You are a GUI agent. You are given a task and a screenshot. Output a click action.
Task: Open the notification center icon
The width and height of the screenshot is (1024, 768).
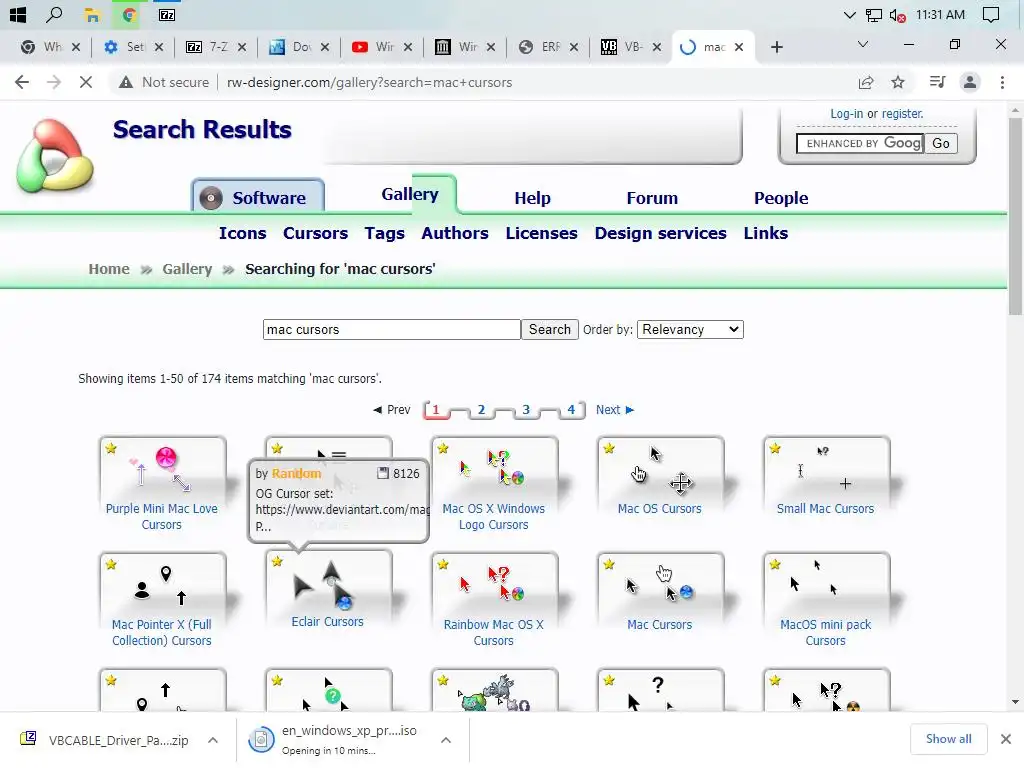[991, 15]
